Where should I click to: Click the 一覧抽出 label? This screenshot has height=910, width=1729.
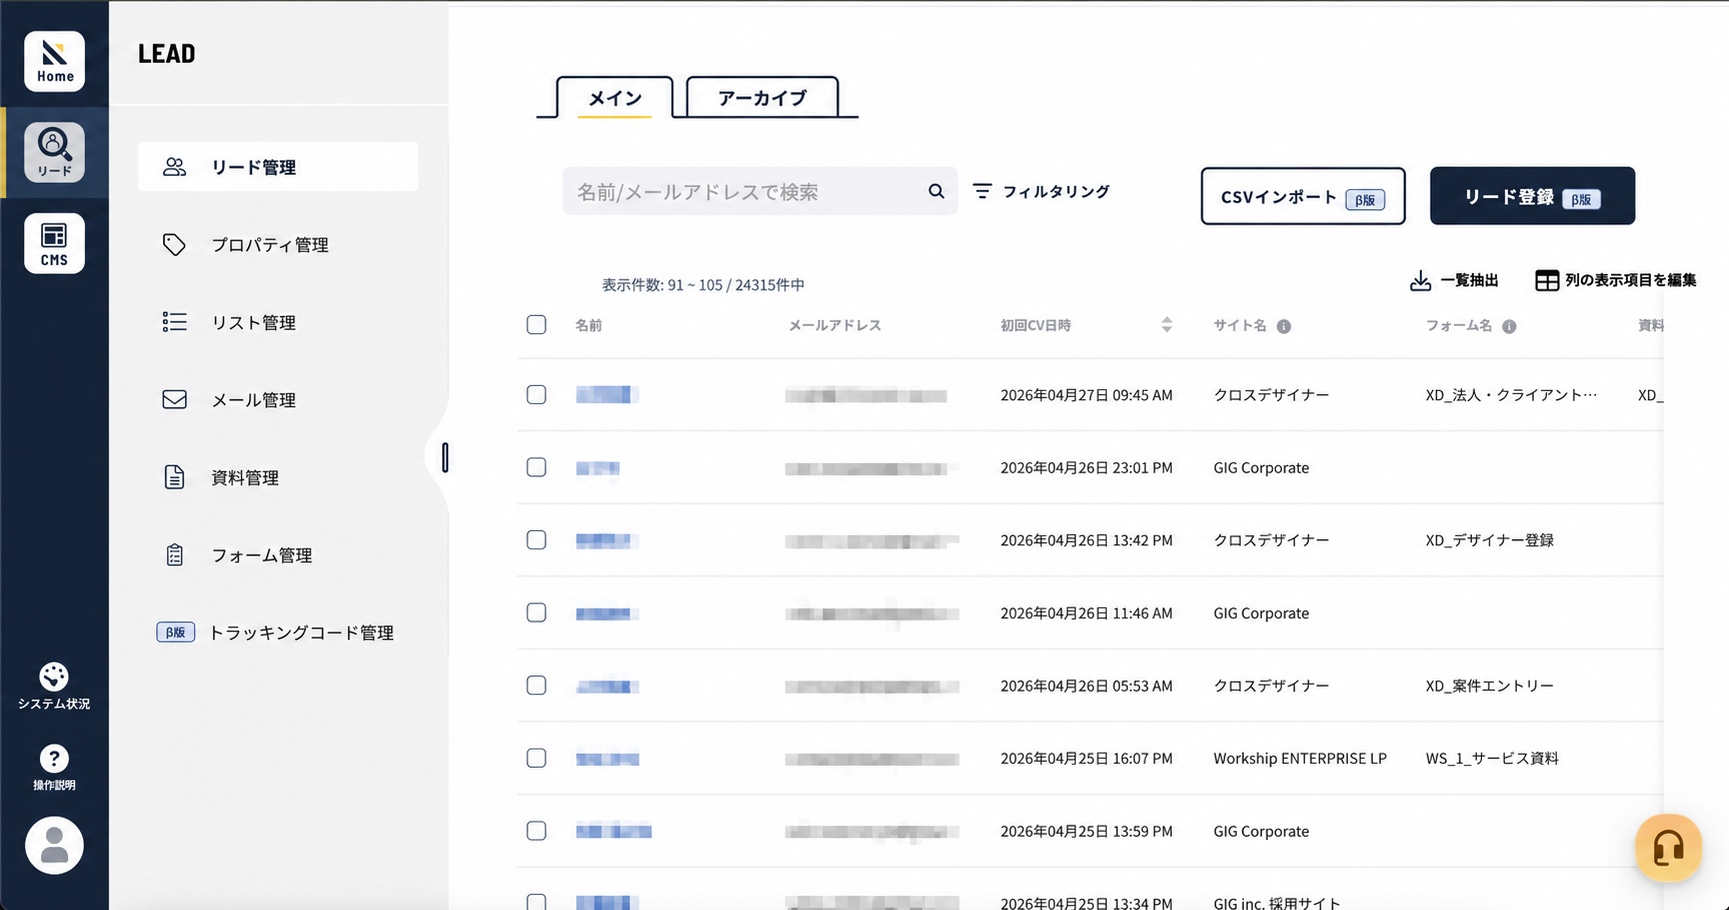(1469, 280)
